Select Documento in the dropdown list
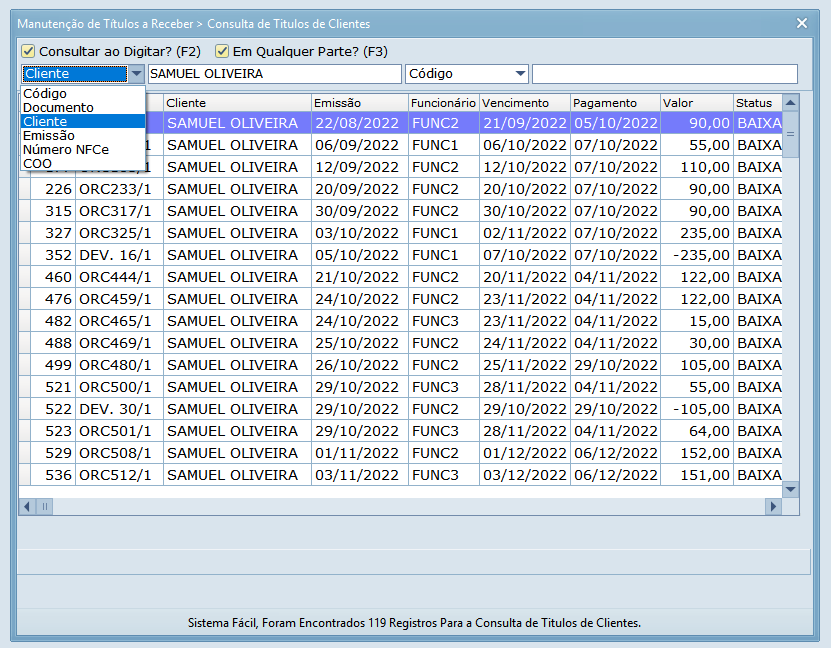Image resolution: width=831 pixels, height=648 pixels. point(58,107)
